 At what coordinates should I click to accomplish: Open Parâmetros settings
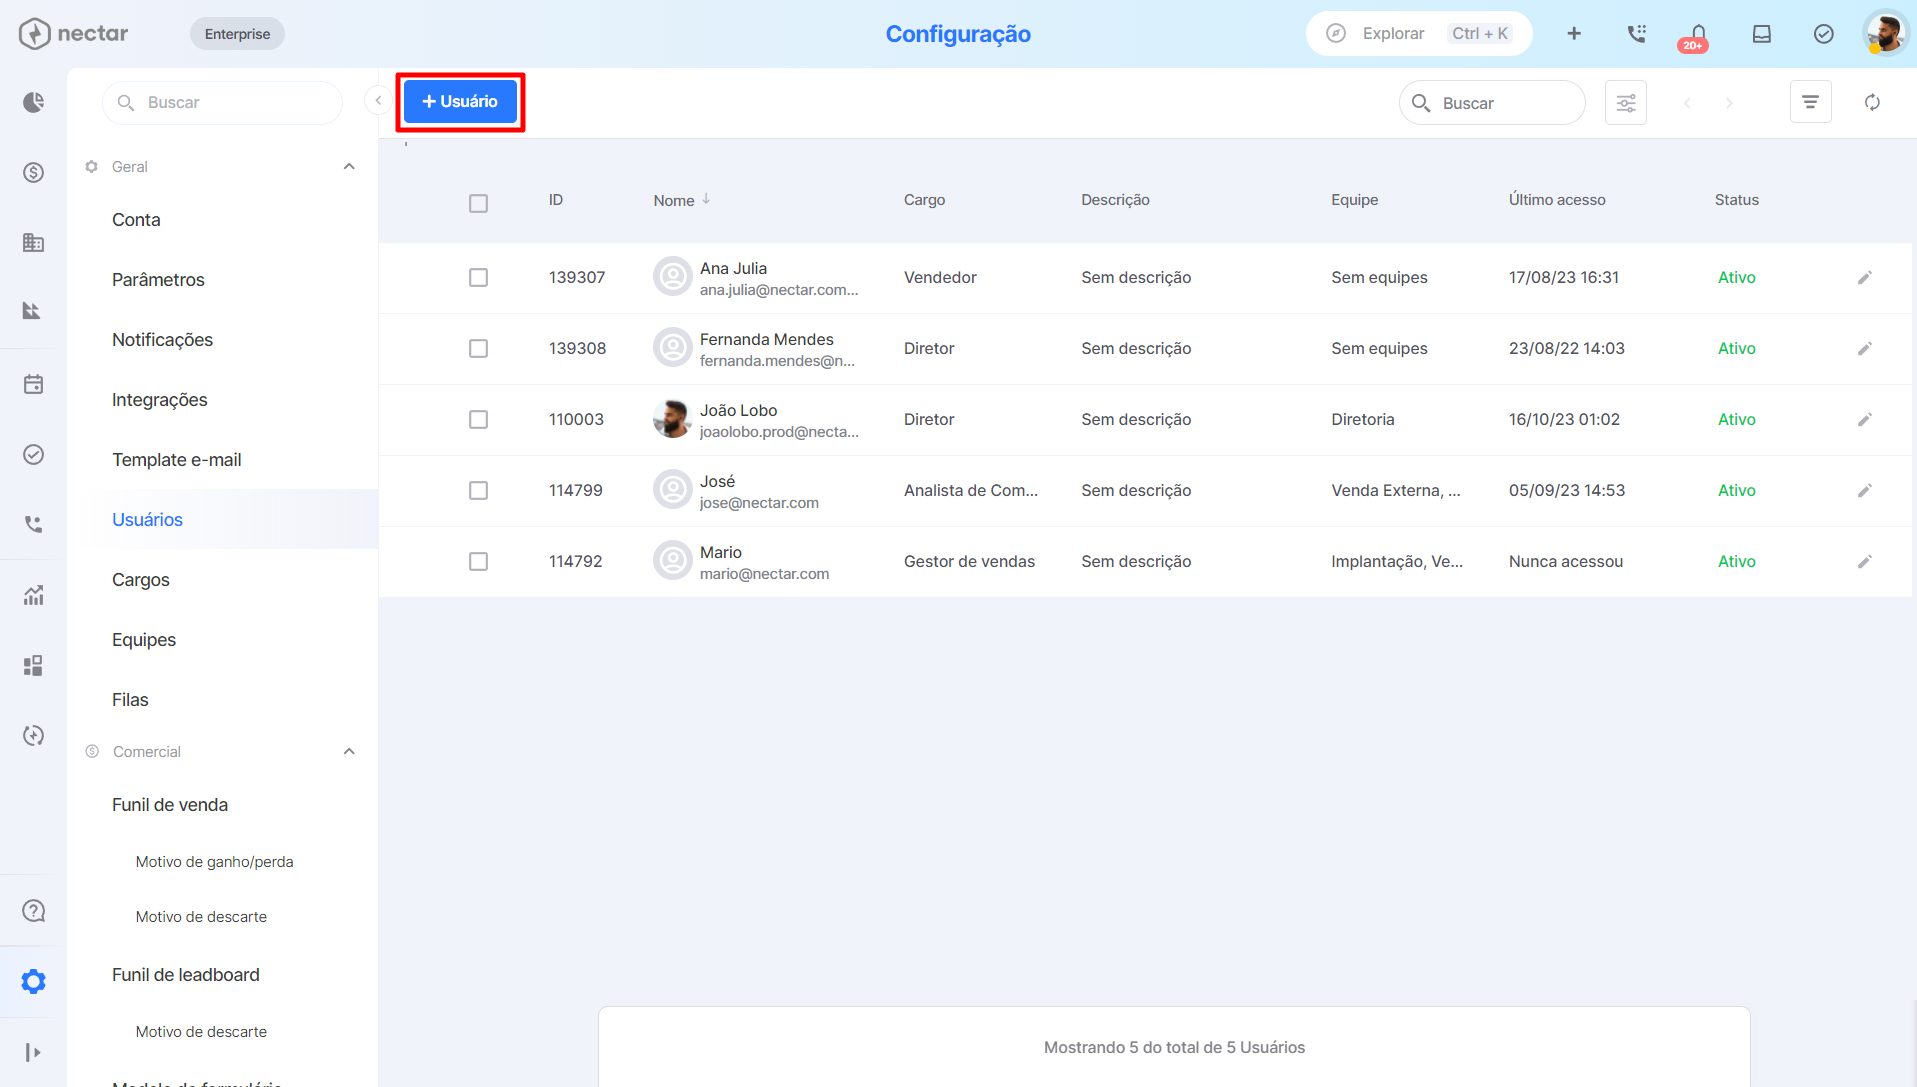point(158,280)
